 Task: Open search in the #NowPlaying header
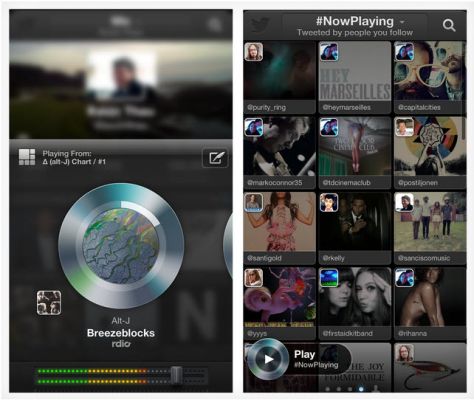point(449,25)
